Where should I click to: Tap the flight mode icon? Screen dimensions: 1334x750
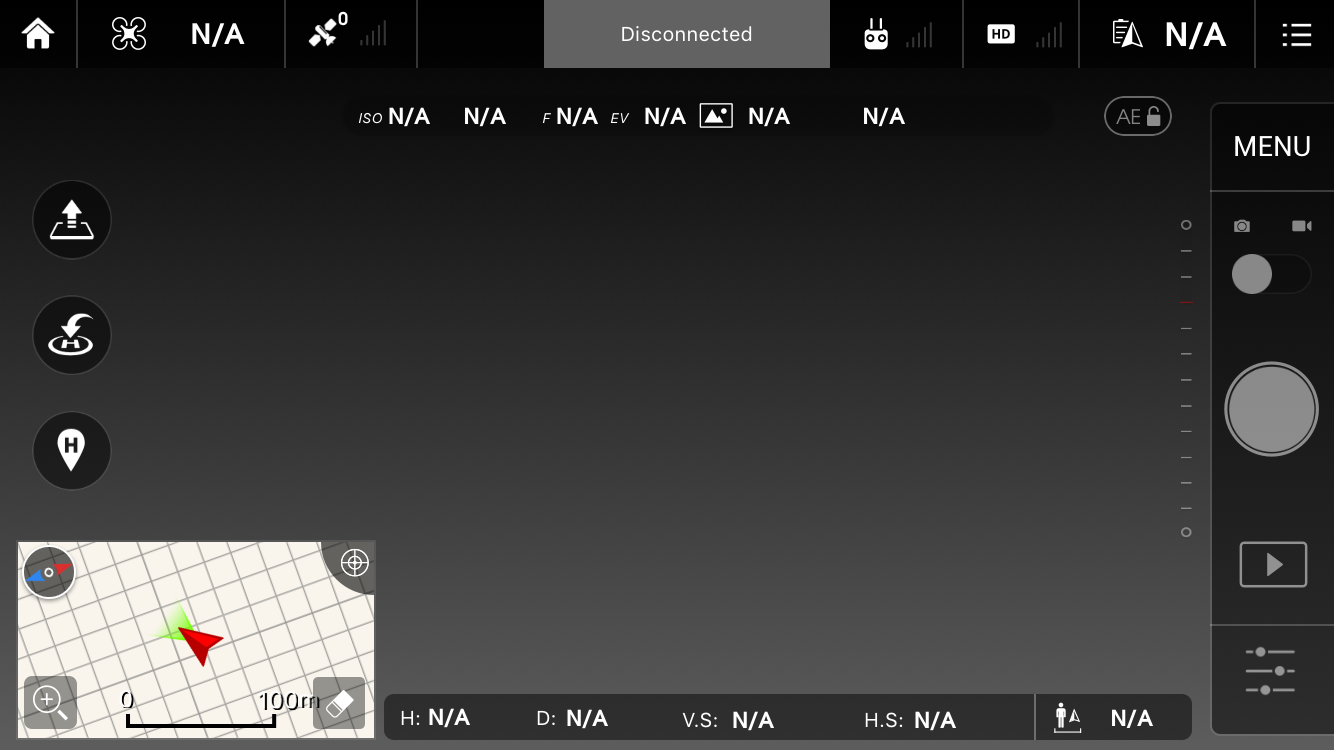click(x=1127, y=34)
